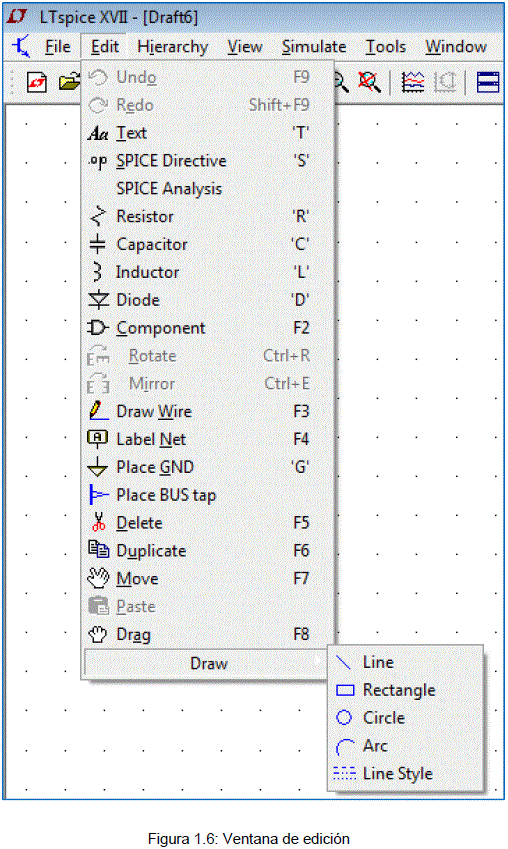The image size is (508, 849).
Task: Open the View menu
Action: coord(245,47)
